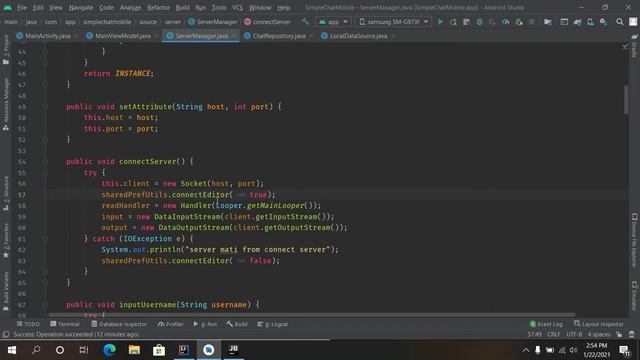Open the Refactor menu
The image size is (640, 360).
coord(158,7)
